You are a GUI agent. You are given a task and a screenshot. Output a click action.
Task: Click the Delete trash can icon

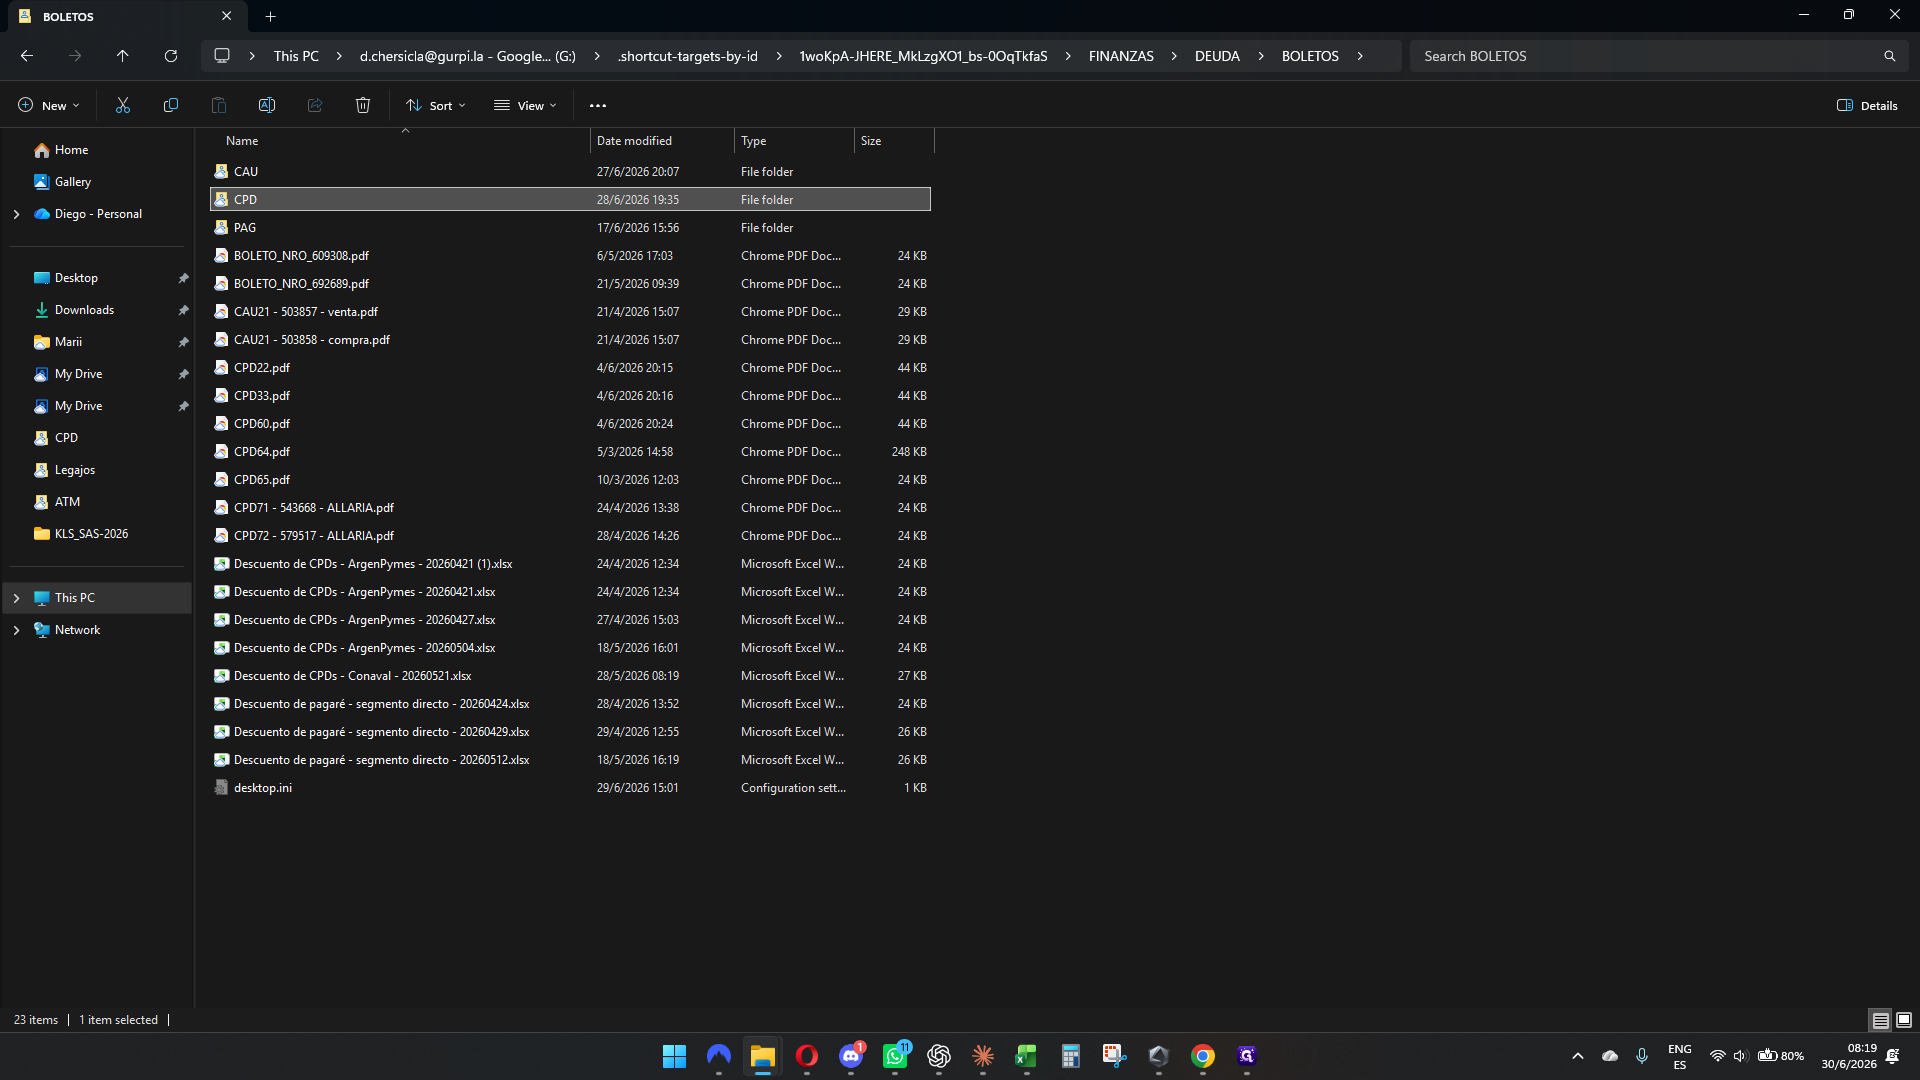tap(363, 105)
